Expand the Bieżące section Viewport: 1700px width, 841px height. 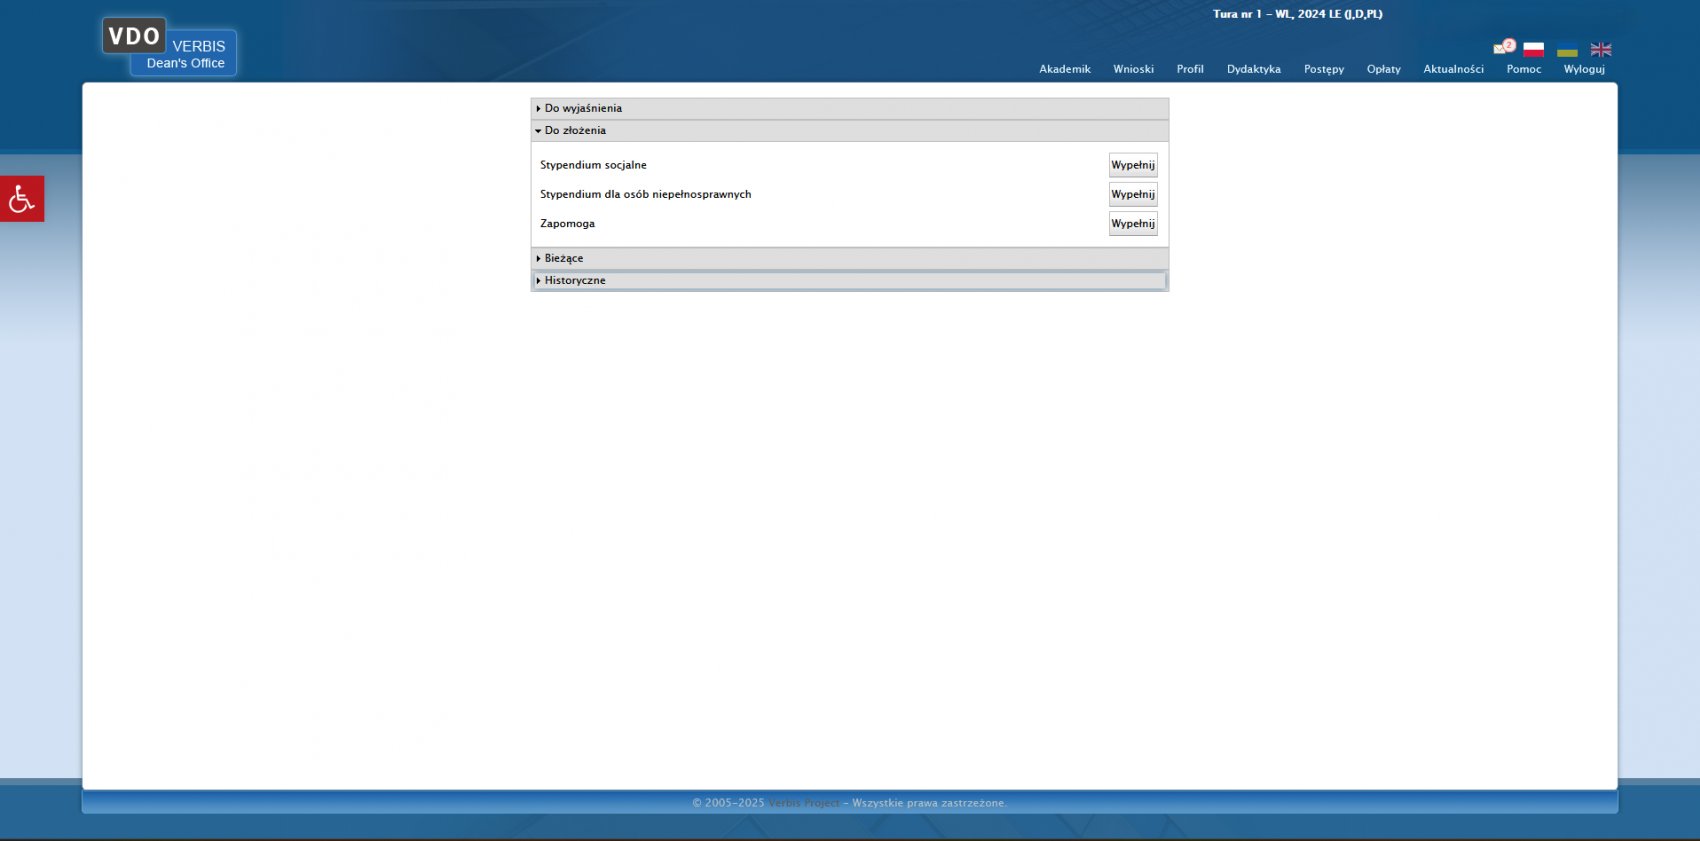coord(563,258)
